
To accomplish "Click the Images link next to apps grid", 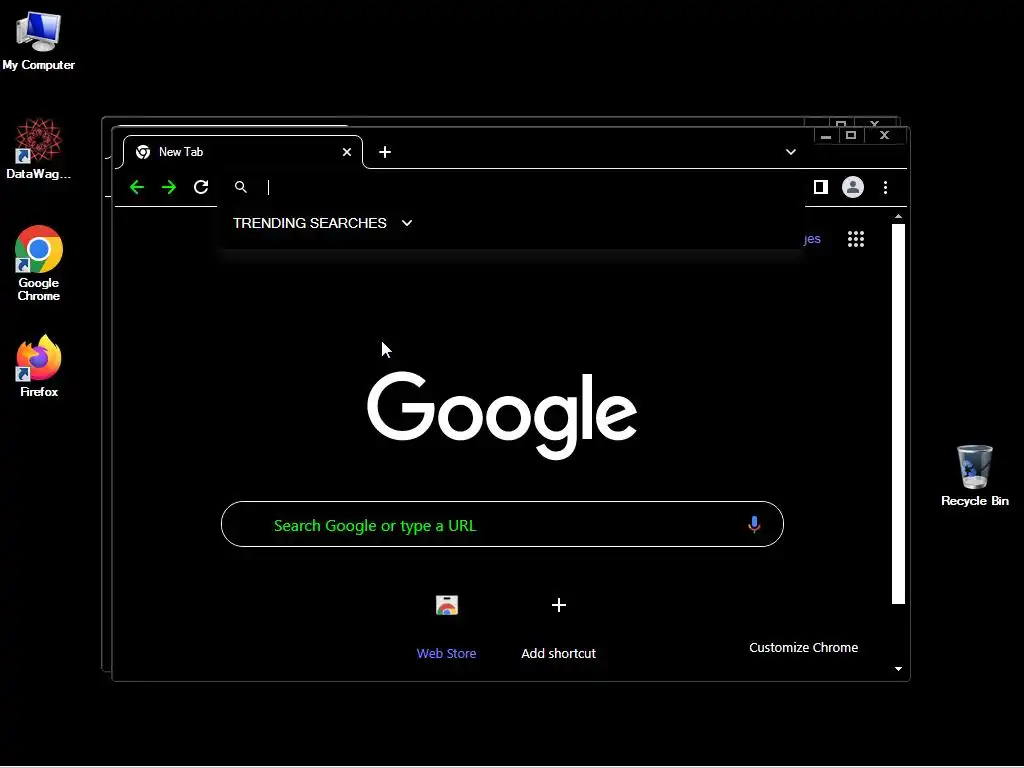I will (x=812, y=239).
